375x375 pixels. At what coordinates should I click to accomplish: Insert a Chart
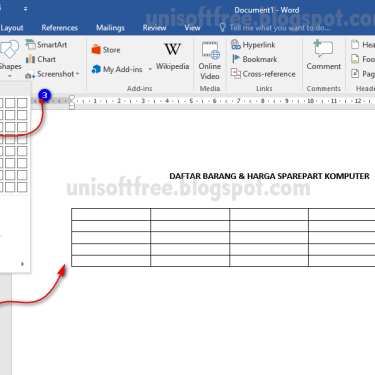coord(41,59)
